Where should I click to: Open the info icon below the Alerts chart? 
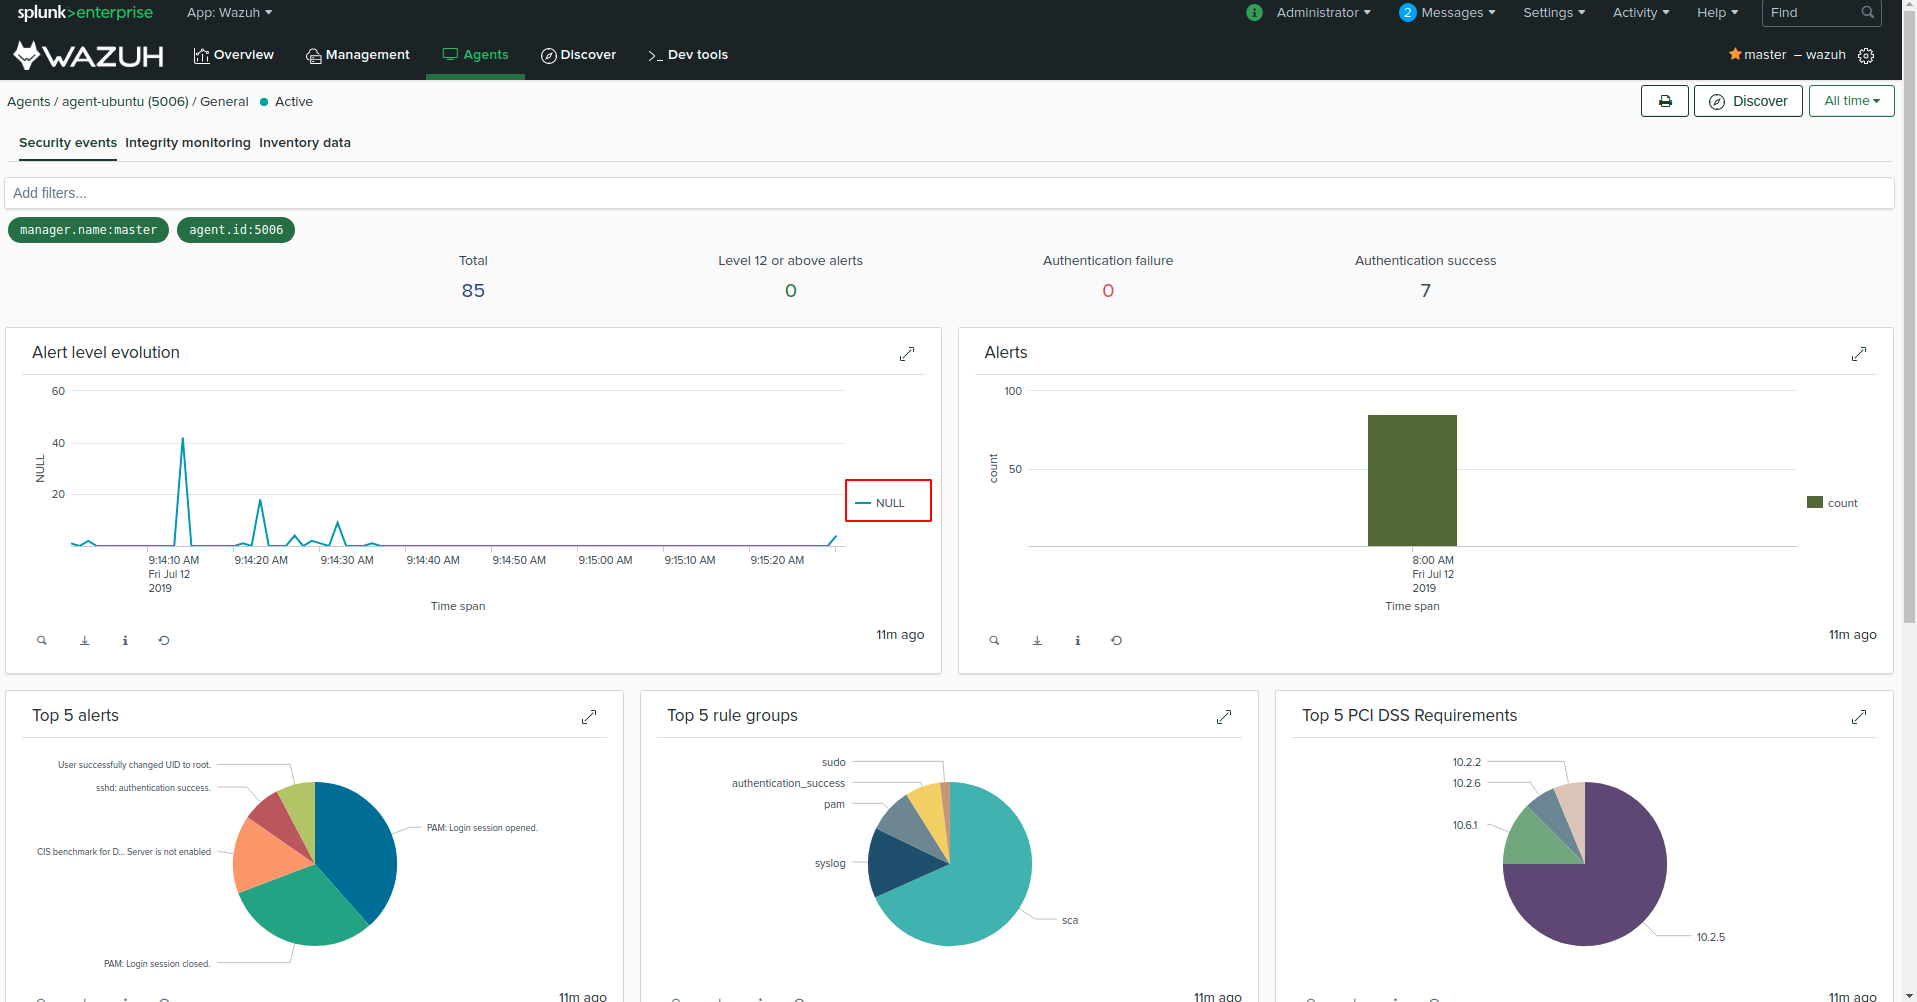pyautogui.click(x=1077, y=640)
